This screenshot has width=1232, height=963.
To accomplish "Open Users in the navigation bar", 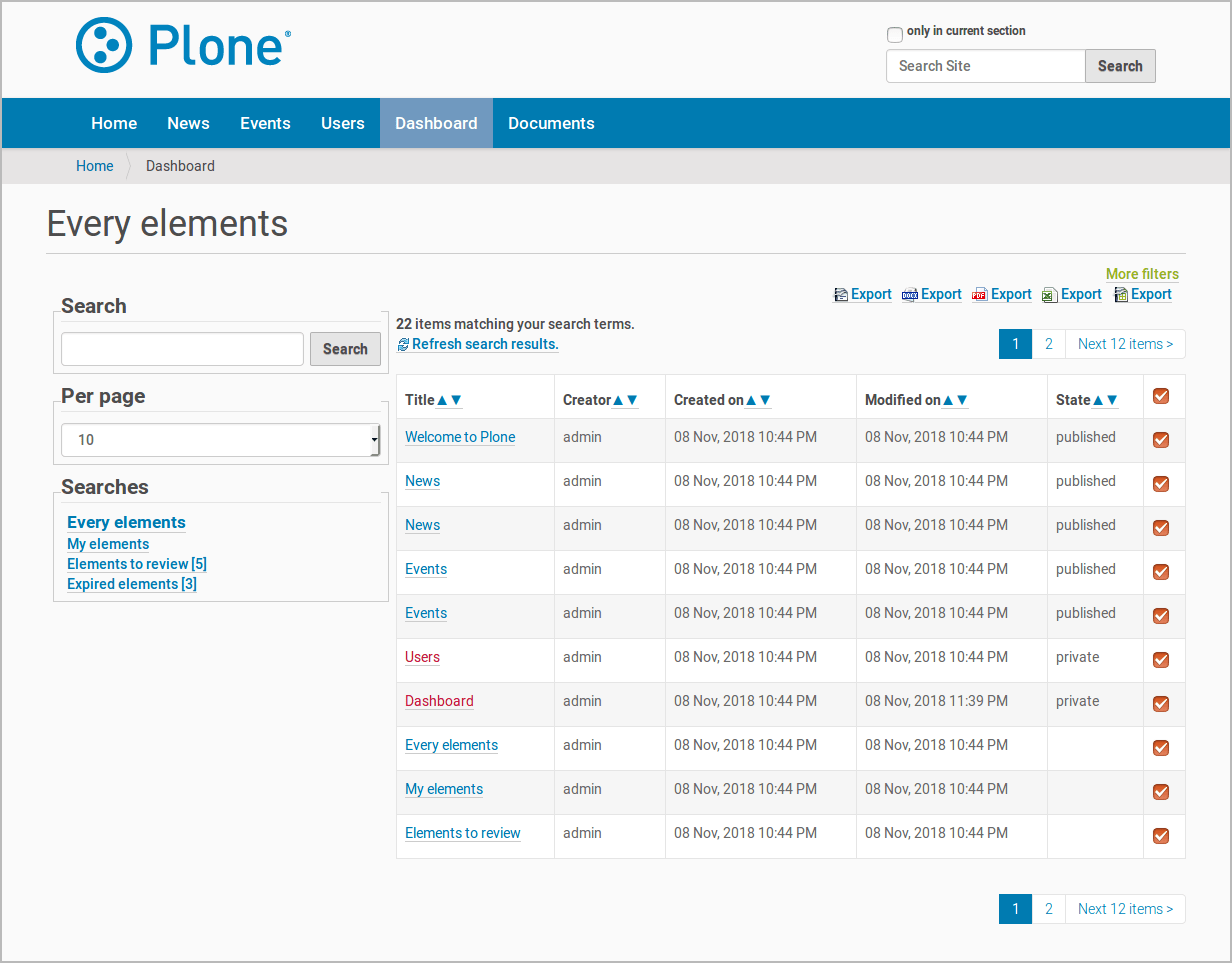I will [x=343, y=123].
